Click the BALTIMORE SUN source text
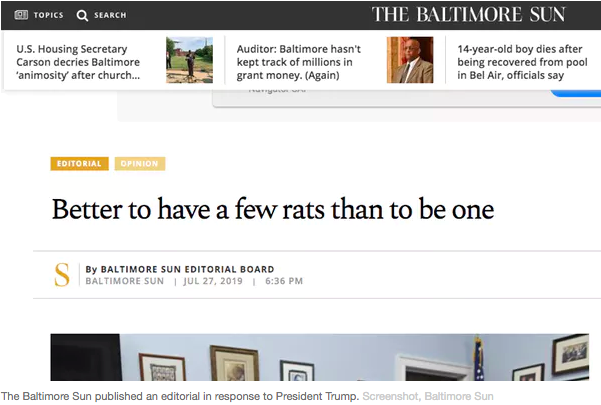 point(125,281)
